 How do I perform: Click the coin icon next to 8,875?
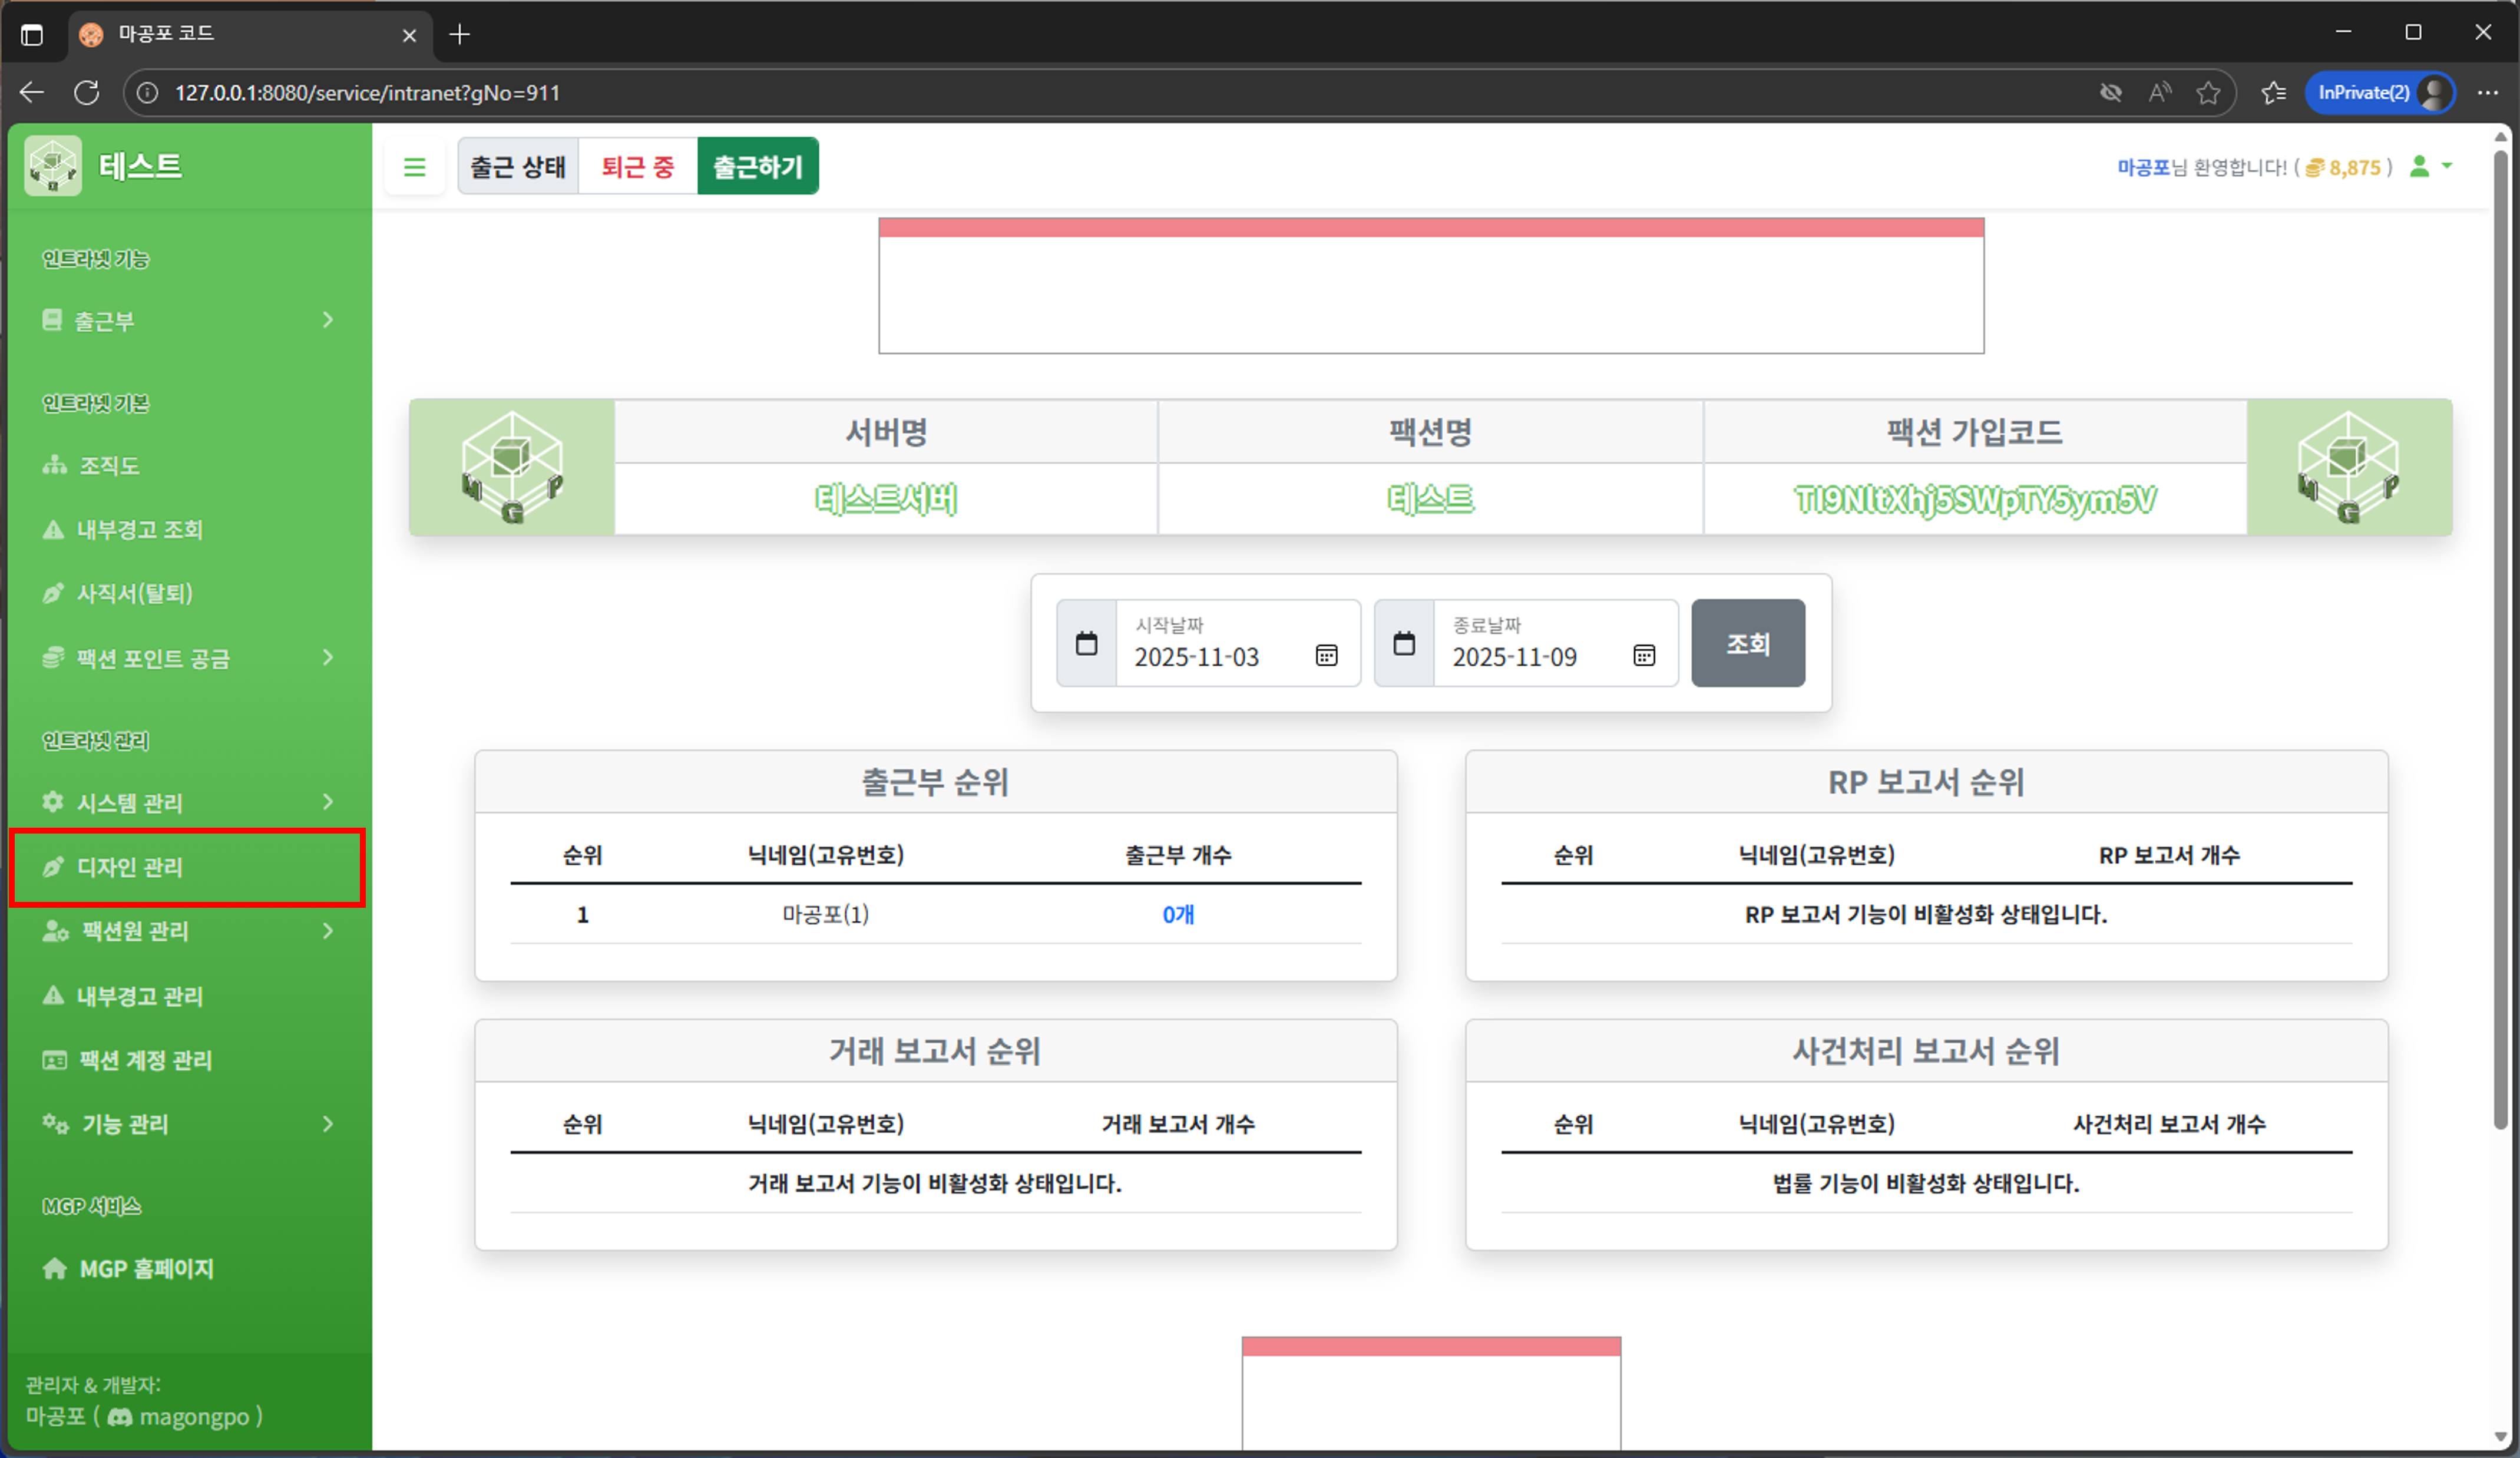click(2316, 167)
